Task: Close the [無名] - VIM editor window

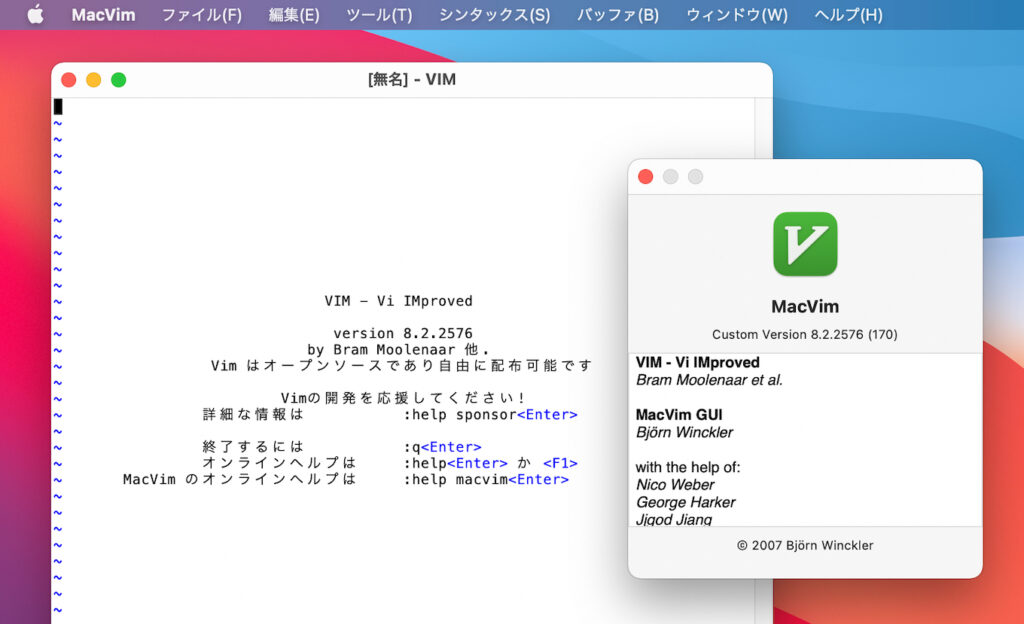Action: [69, 80]
